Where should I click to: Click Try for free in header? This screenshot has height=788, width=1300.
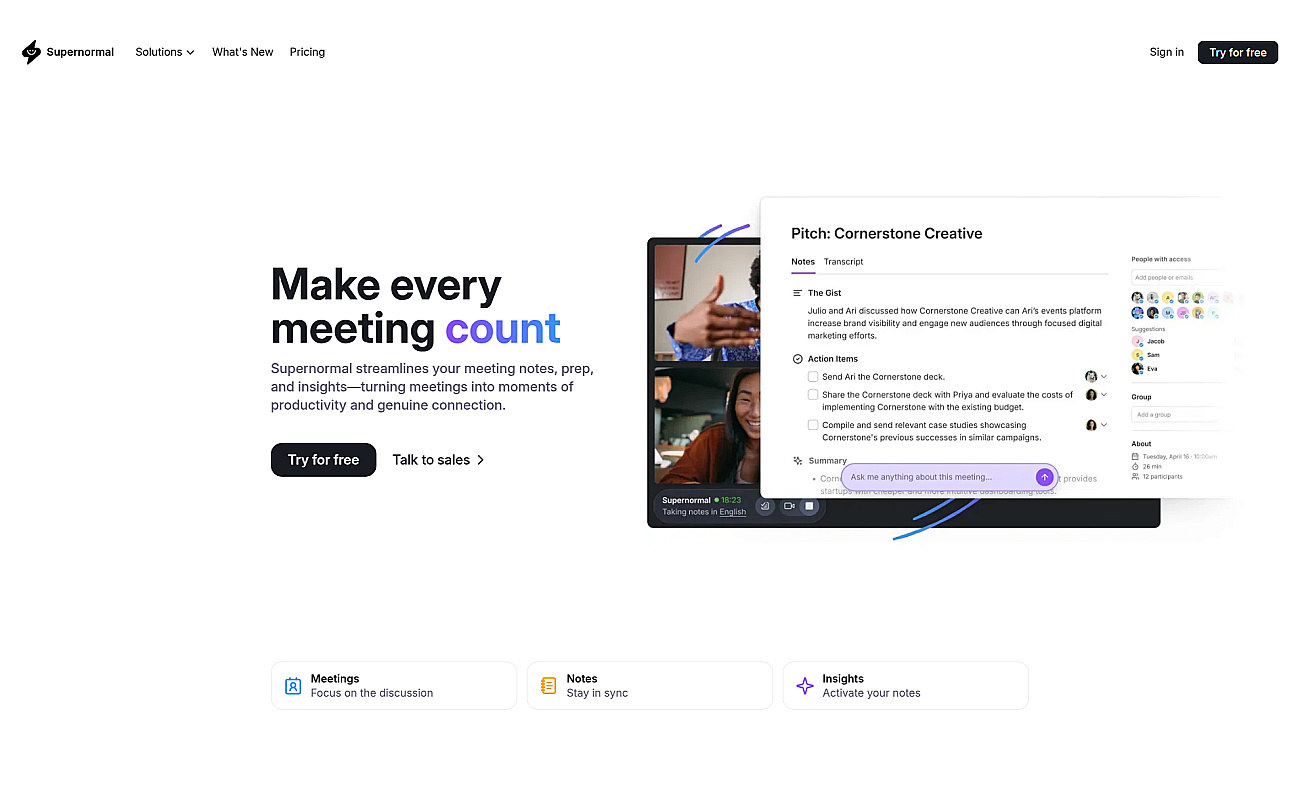pos(1238,52)
